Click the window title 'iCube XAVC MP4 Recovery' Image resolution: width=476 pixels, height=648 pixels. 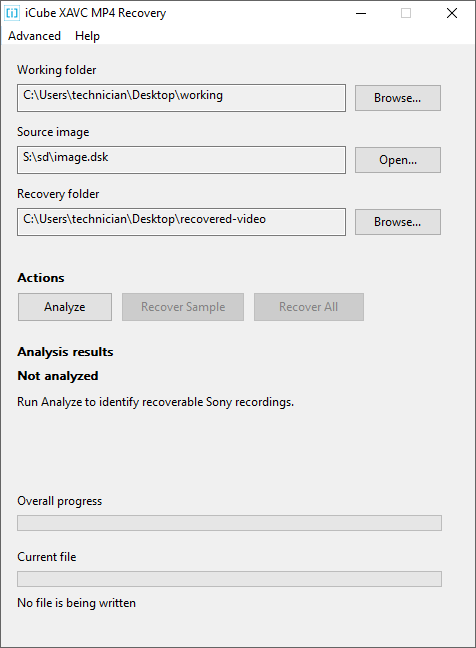[95, 13]
